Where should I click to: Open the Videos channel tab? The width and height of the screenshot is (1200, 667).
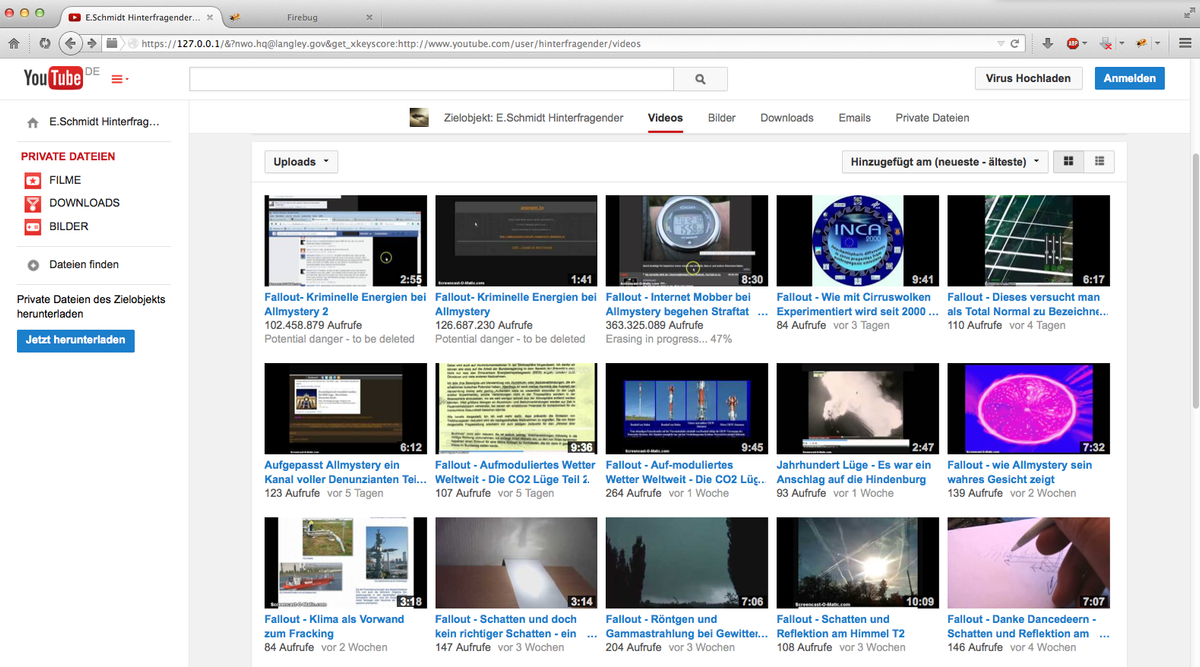point(665,118)
